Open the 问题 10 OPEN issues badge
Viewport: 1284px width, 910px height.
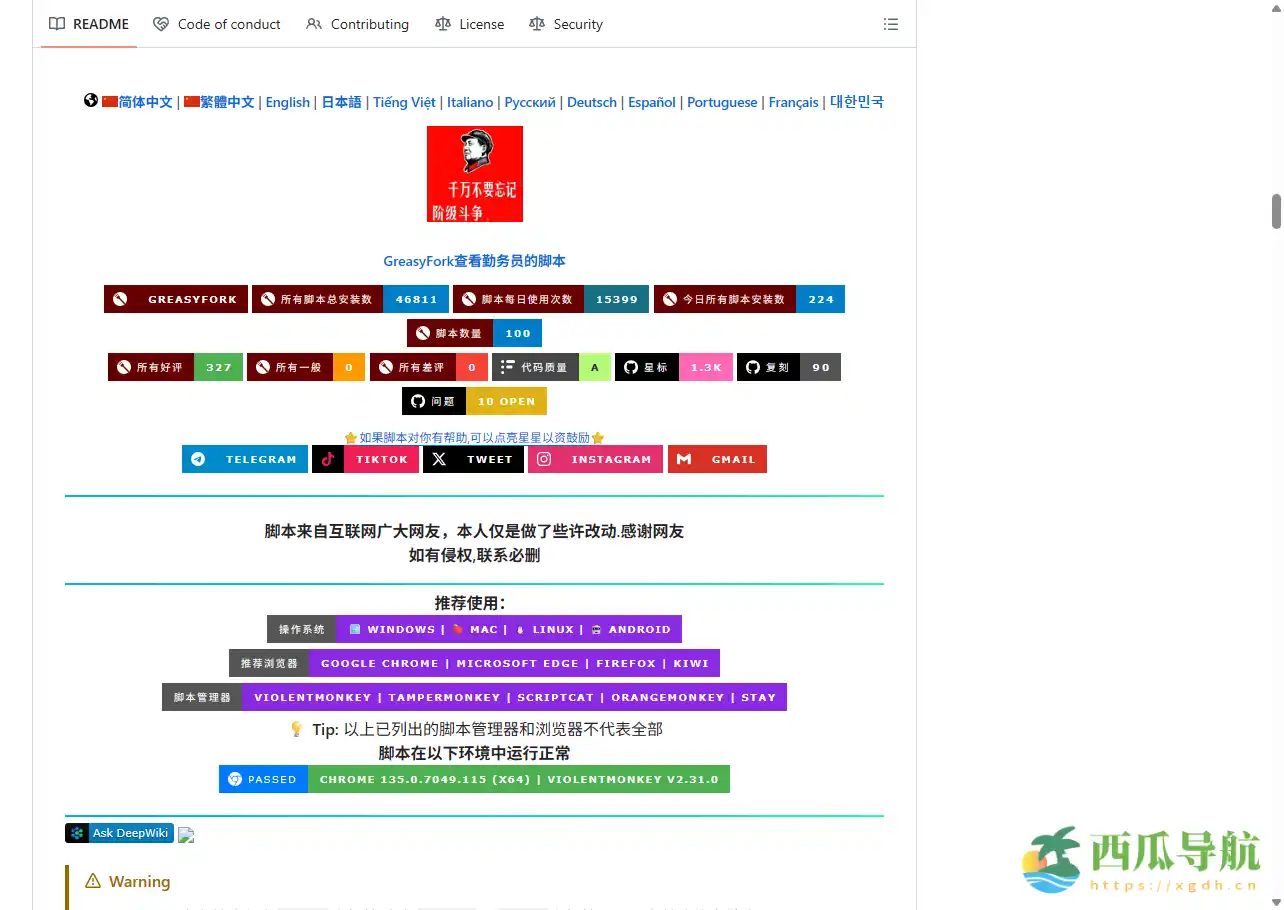[x=474, y=401]
